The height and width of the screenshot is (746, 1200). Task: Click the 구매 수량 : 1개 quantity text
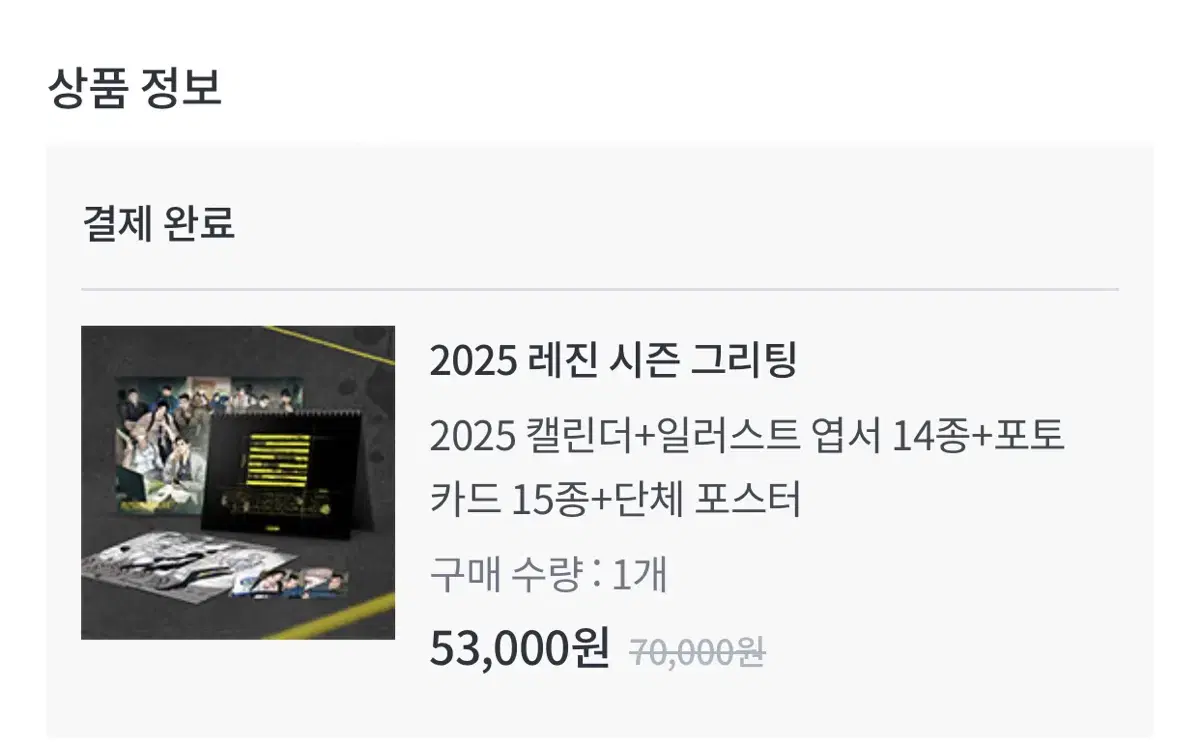[548, 575]
